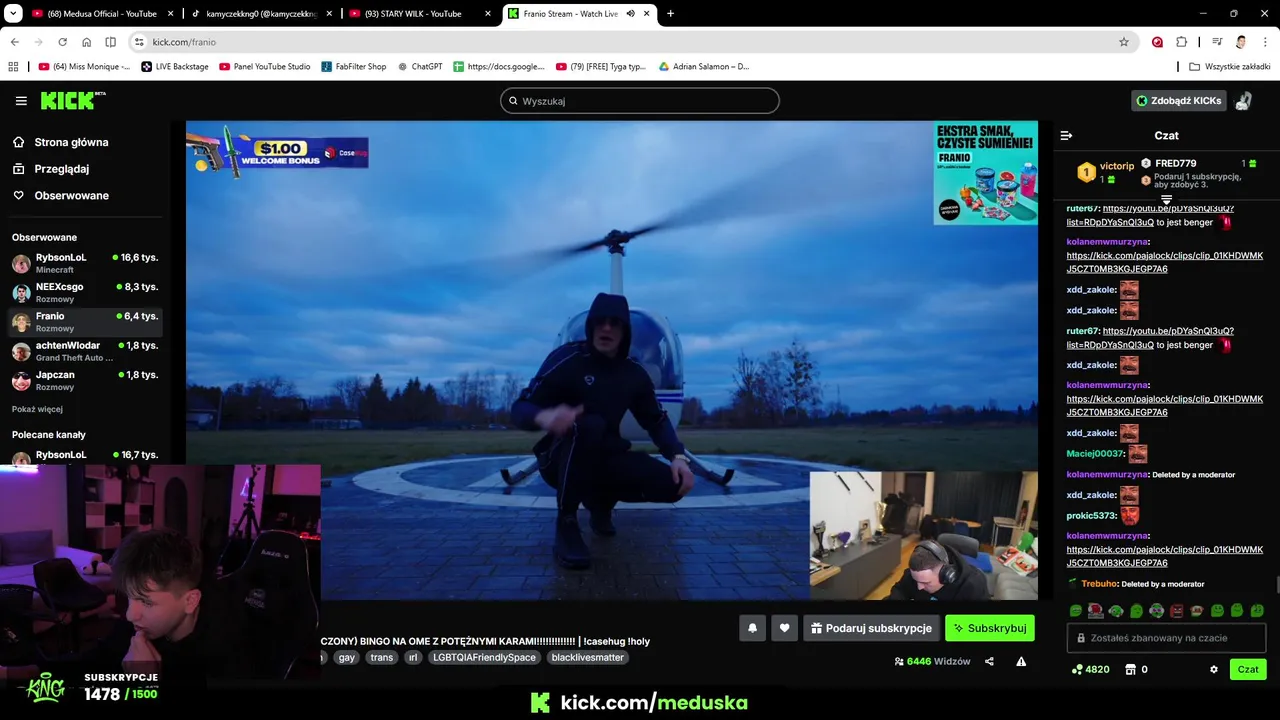Screen dimensions: 1280x720
Task: Open RybsonLoL channel in followed list
Action: (x=85, y=263)
